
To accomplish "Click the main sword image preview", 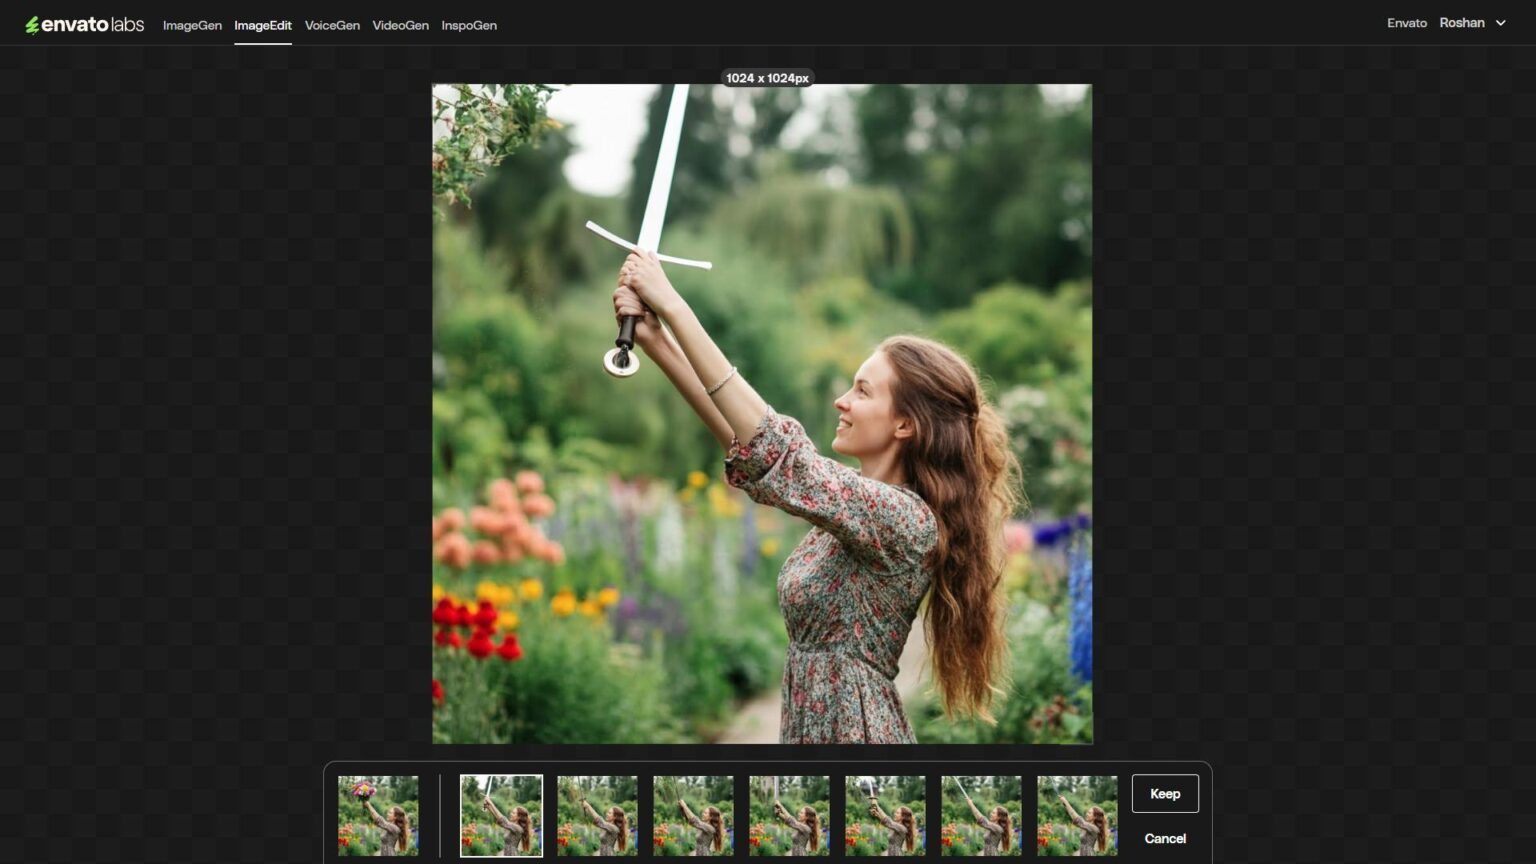I will click(762, 413).
